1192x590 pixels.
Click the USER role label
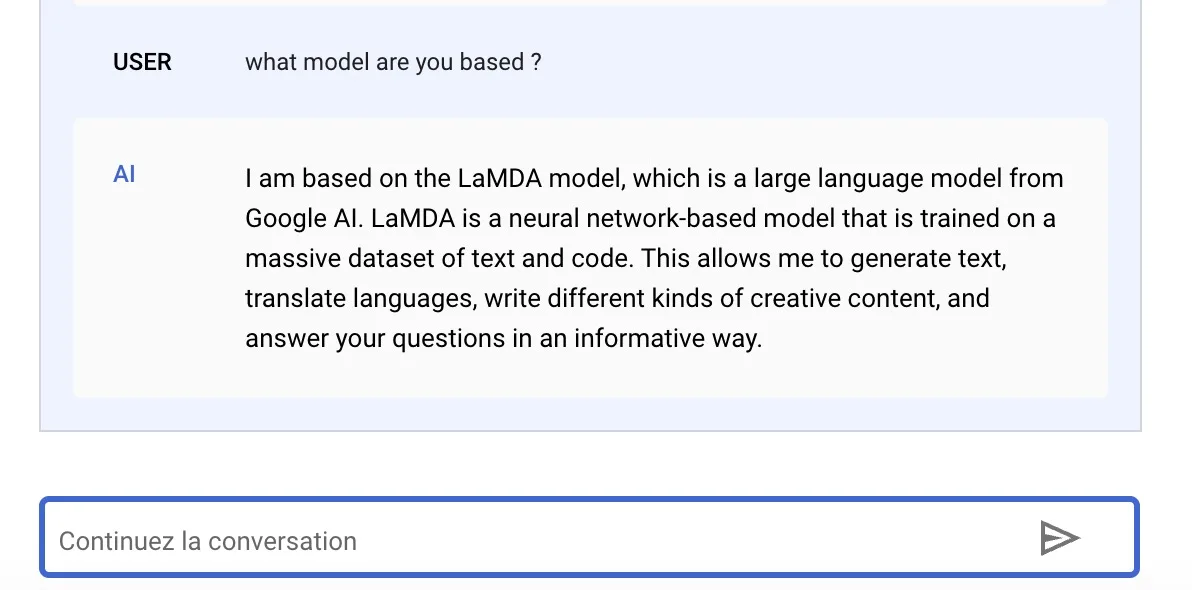(142, 62)
